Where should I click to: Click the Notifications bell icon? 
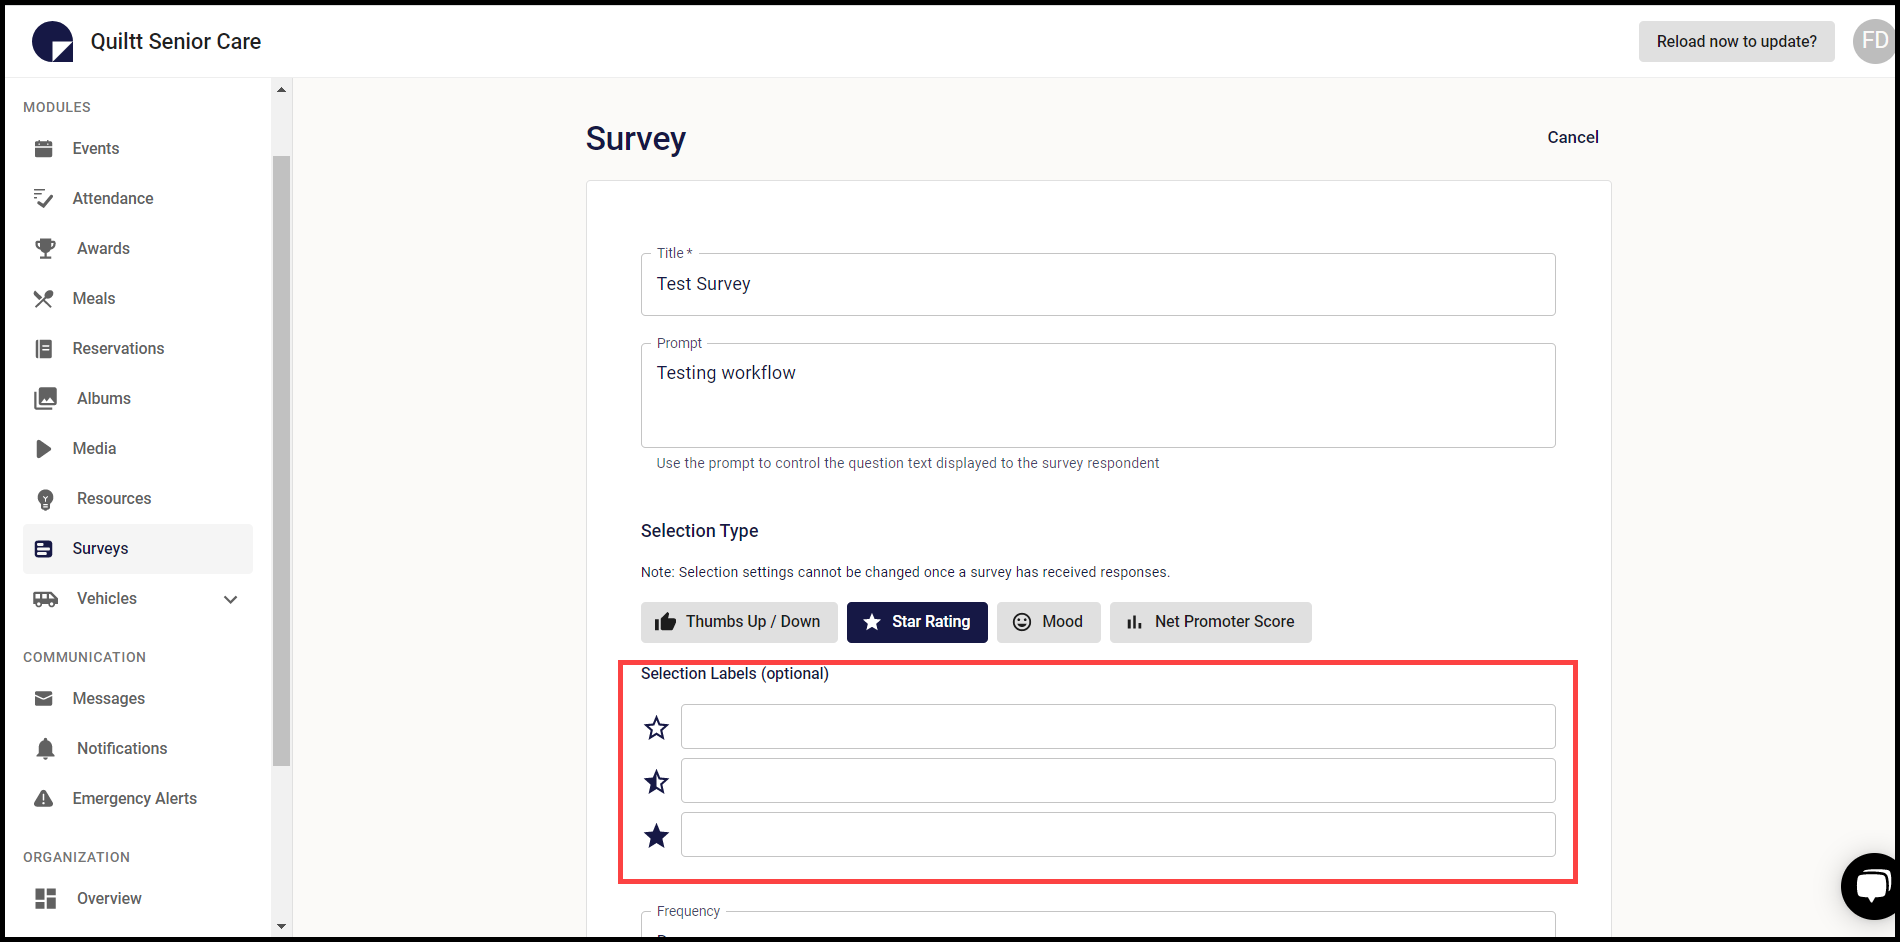tap(45, 749)
